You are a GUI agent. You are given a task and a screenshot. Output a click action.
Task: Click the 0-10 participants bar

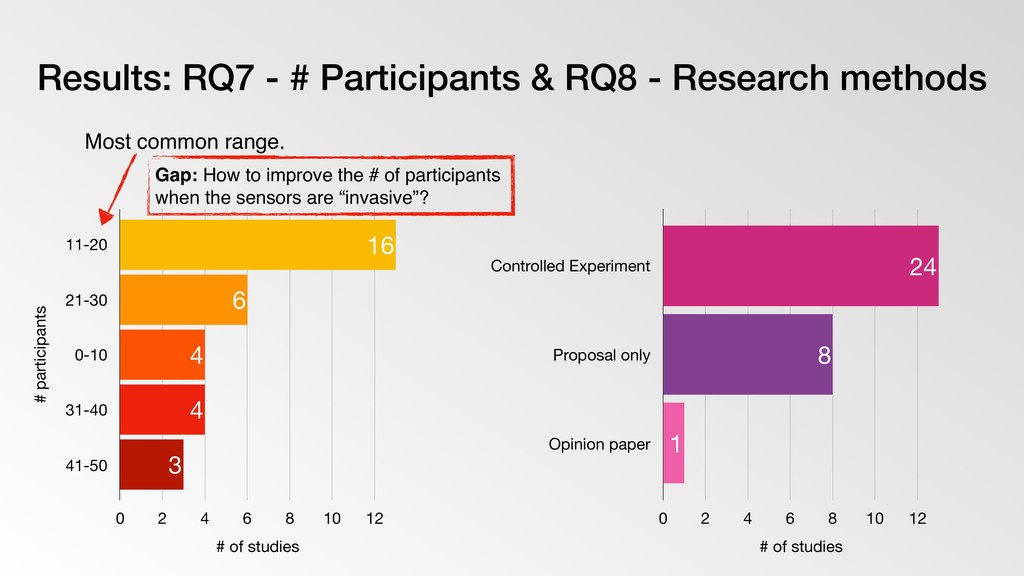[x=162, y=355]
